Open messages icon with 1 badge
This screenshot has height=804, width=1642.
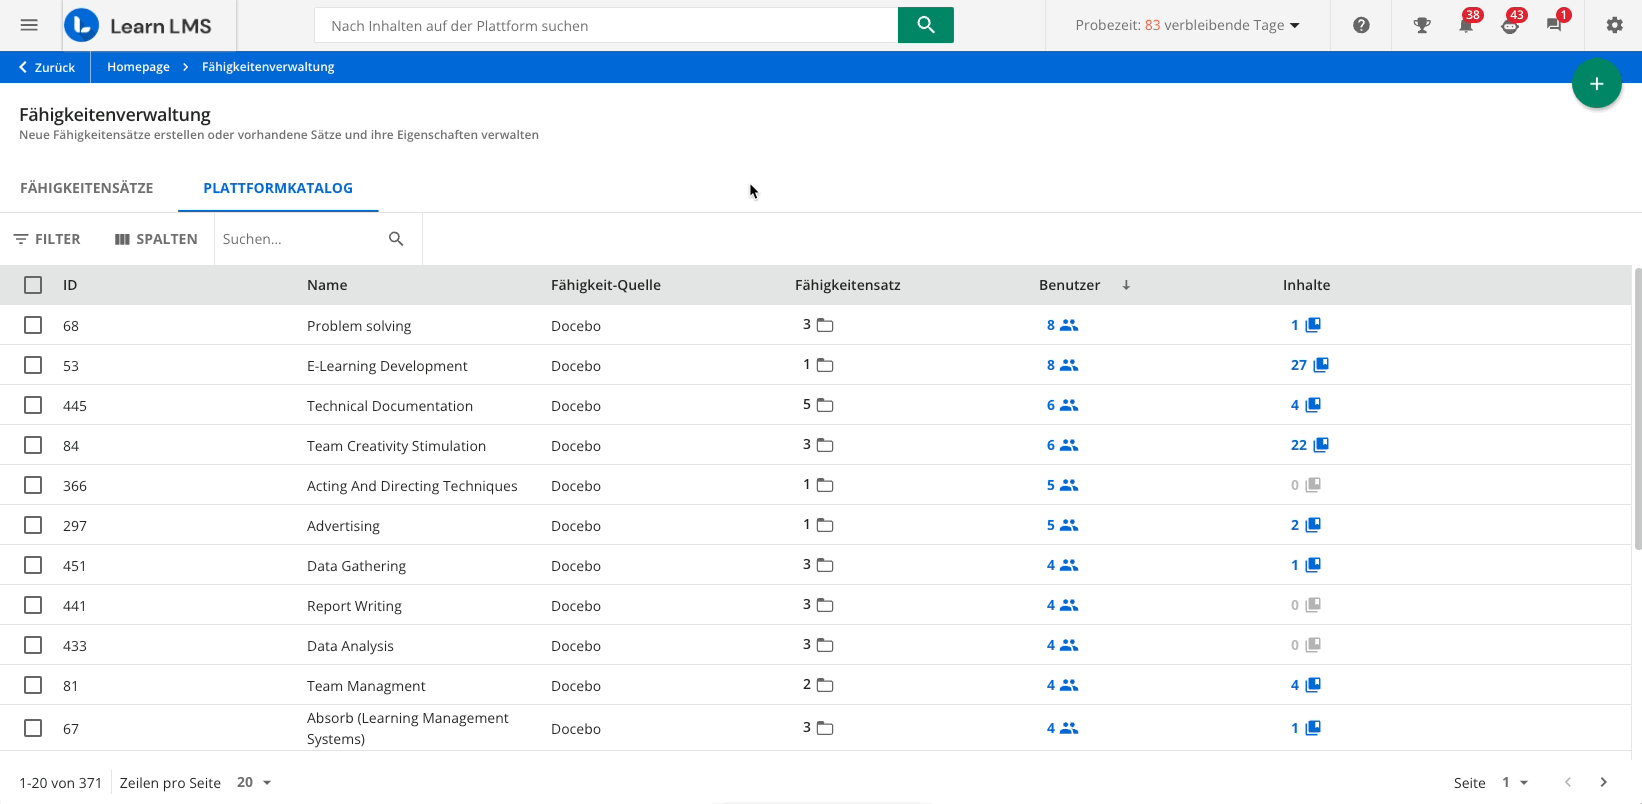1554,25
